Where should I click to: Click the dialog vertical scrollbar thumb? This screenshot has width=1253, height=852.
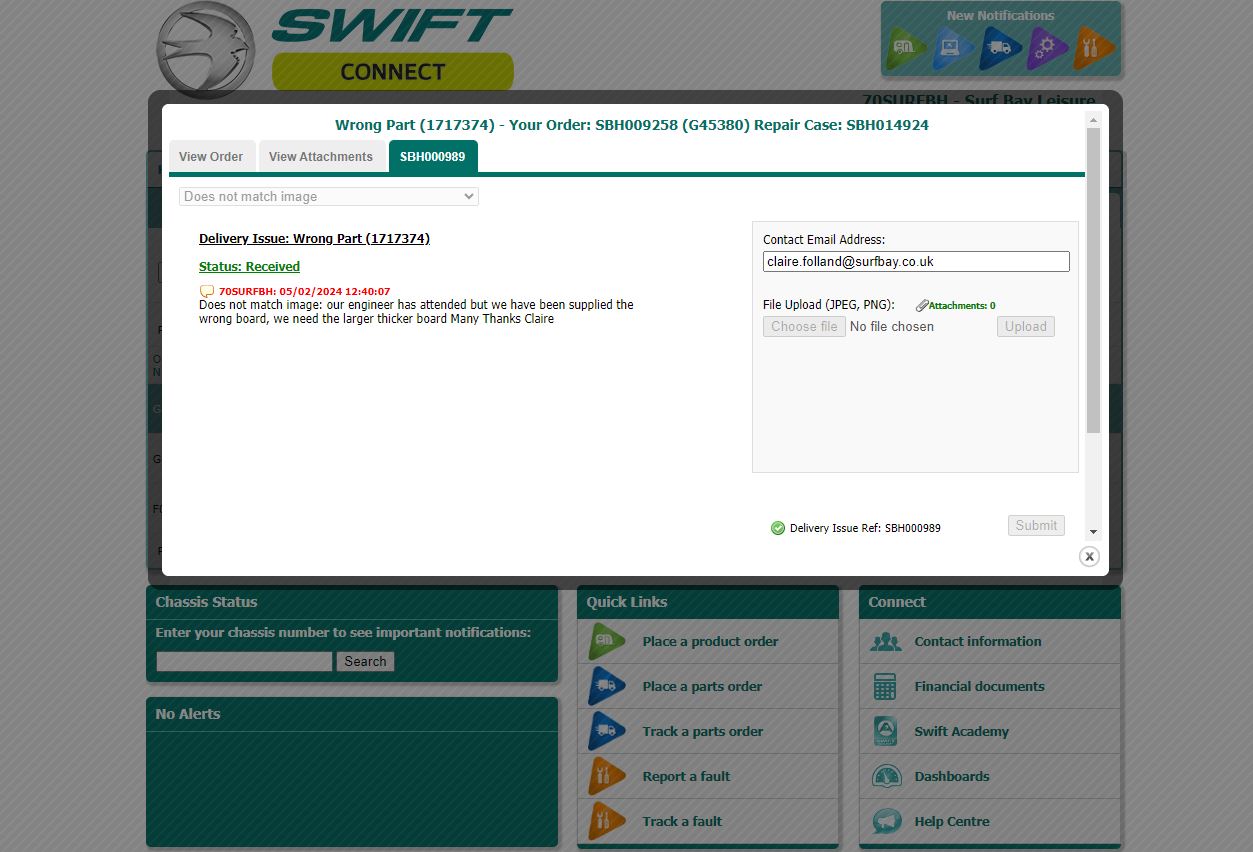(1093, 280)
